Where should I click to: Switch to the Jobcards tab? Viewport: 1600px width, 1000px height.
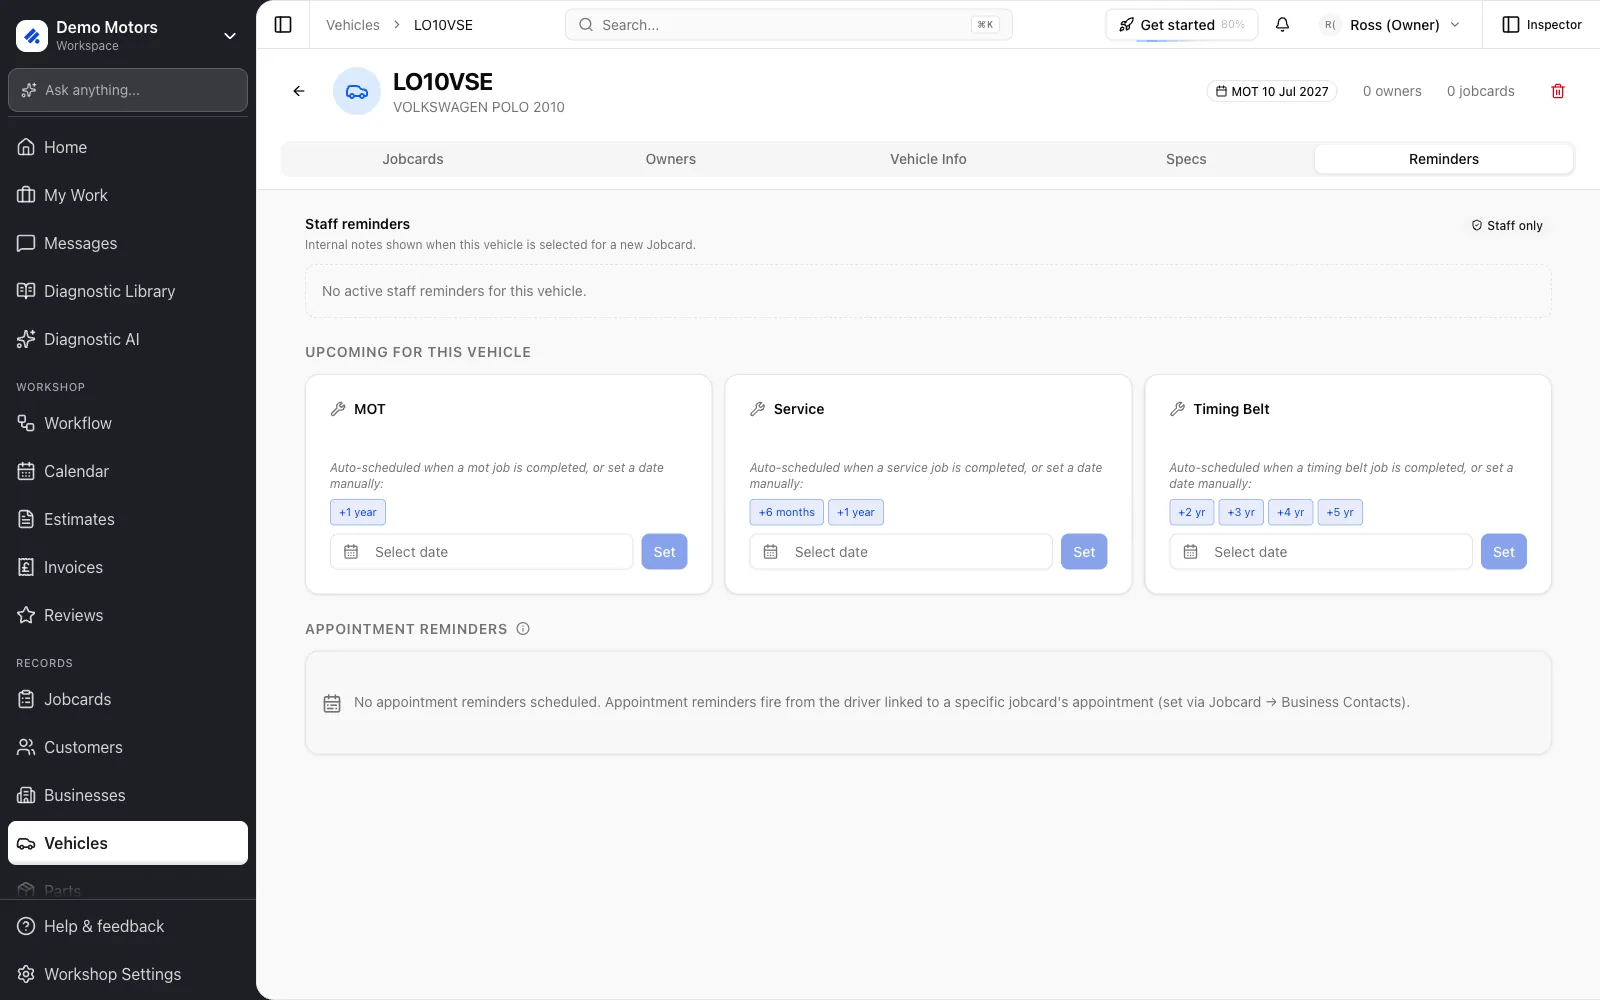point(413,159)
